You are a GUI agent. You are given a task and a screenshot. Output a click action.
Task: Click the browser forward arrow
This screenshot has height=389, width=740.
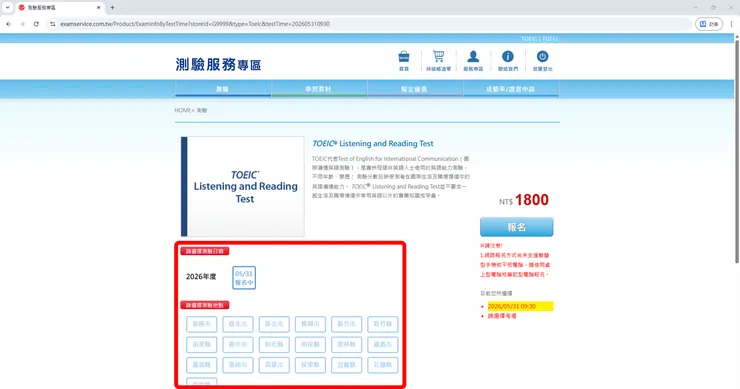click(x=22, y=24)
